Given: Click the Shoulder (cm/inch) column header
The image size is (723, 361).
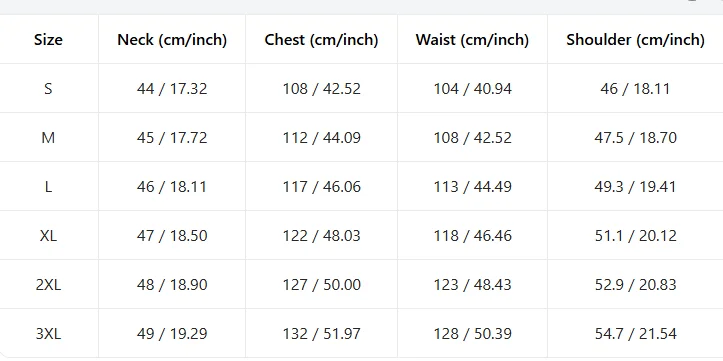Looking at the screenshot, I should coord(635,40).
